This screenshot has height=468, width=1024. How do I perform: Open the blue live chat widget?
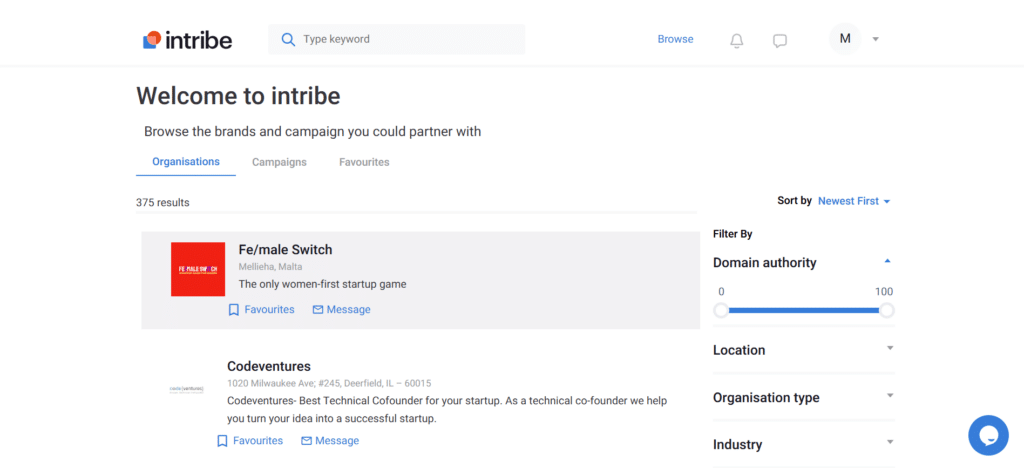(988, 435)
